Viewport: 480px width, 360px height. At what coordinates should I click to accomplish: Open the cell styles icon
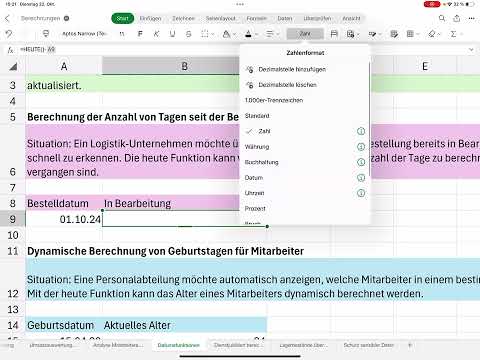pos(374,34)
